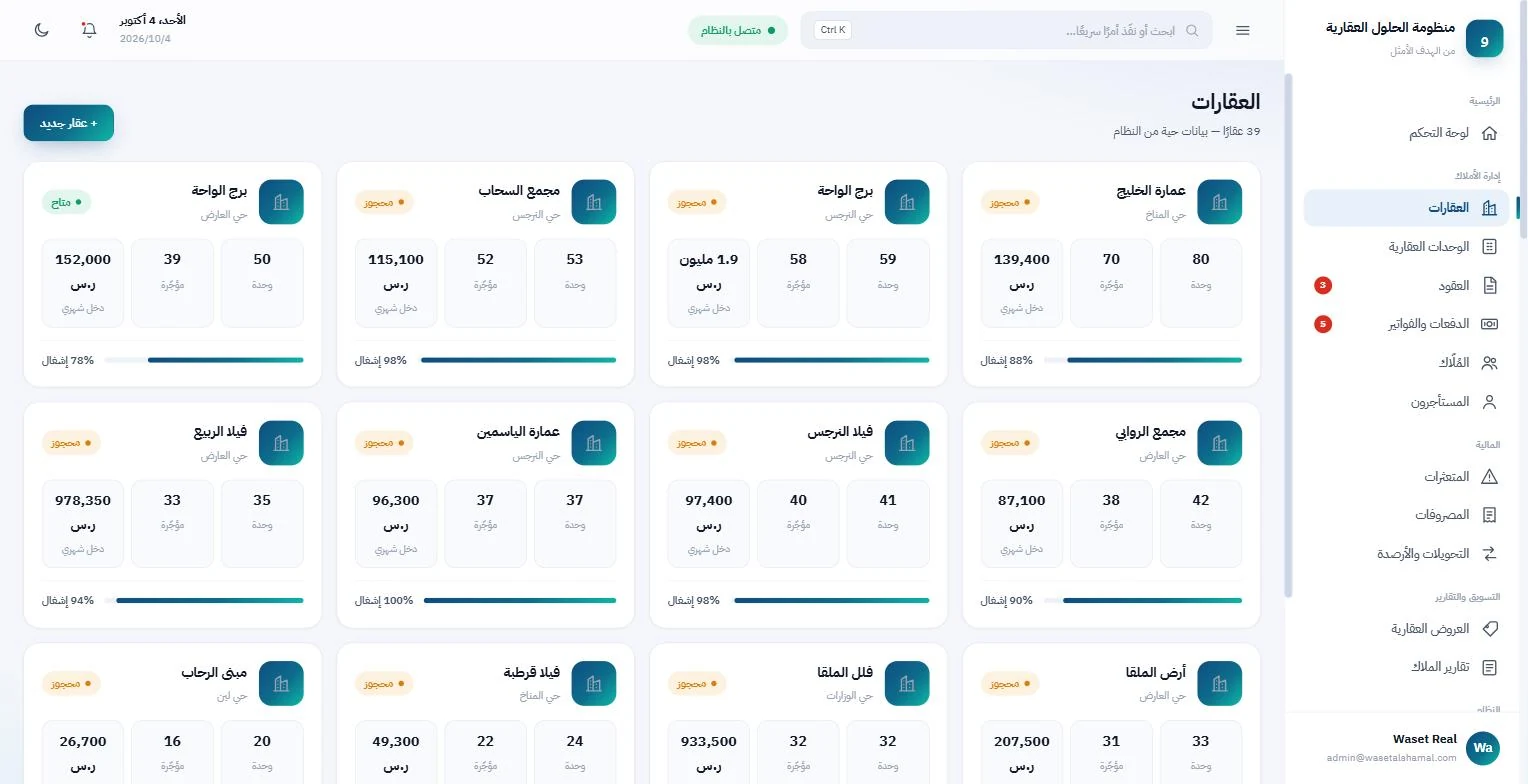Open notifications bell icon

tap(89, 30)
